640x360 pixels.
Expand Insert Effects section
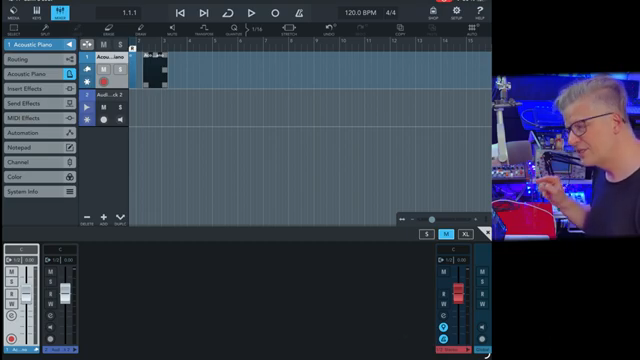[x=40, y=89]
